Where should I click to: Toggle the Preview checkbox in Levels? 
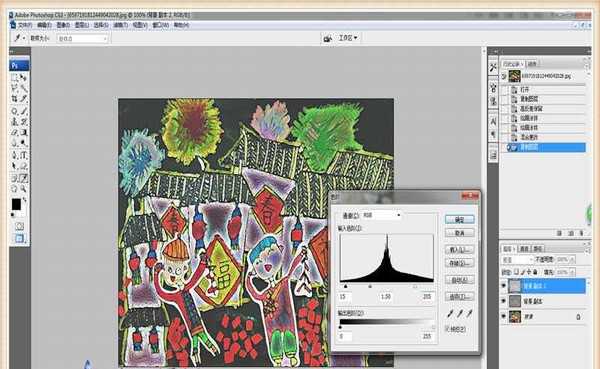(448, 328)
